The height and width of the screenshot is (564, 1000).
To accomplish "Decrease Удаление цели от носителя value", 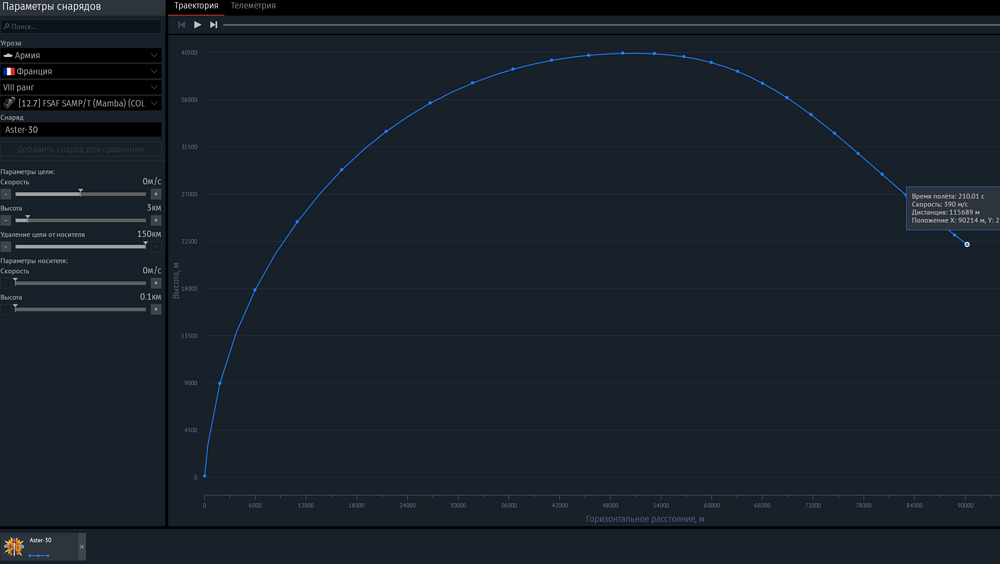I will coord(6,246).
